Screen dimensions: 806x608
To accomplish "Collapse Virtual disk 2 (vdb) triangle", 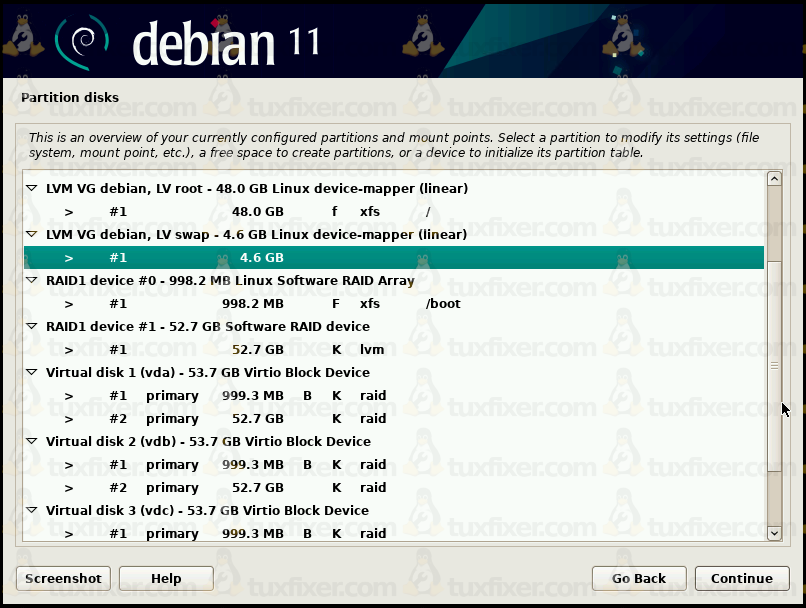I will coord(32,442).
